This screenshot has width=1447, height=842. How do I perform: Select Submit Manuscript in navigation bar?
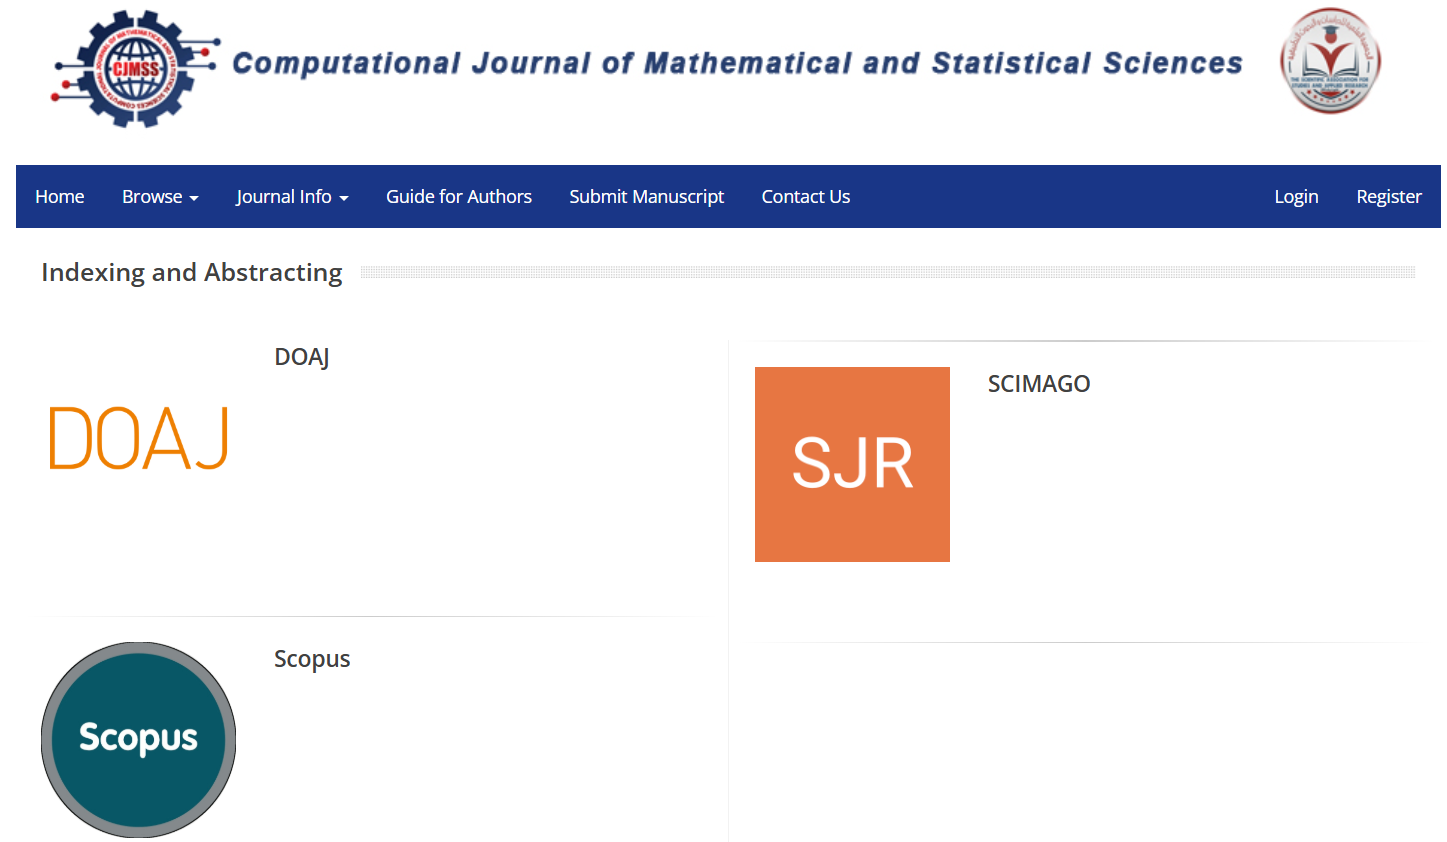pyautogui.click(x=646, y=197)
